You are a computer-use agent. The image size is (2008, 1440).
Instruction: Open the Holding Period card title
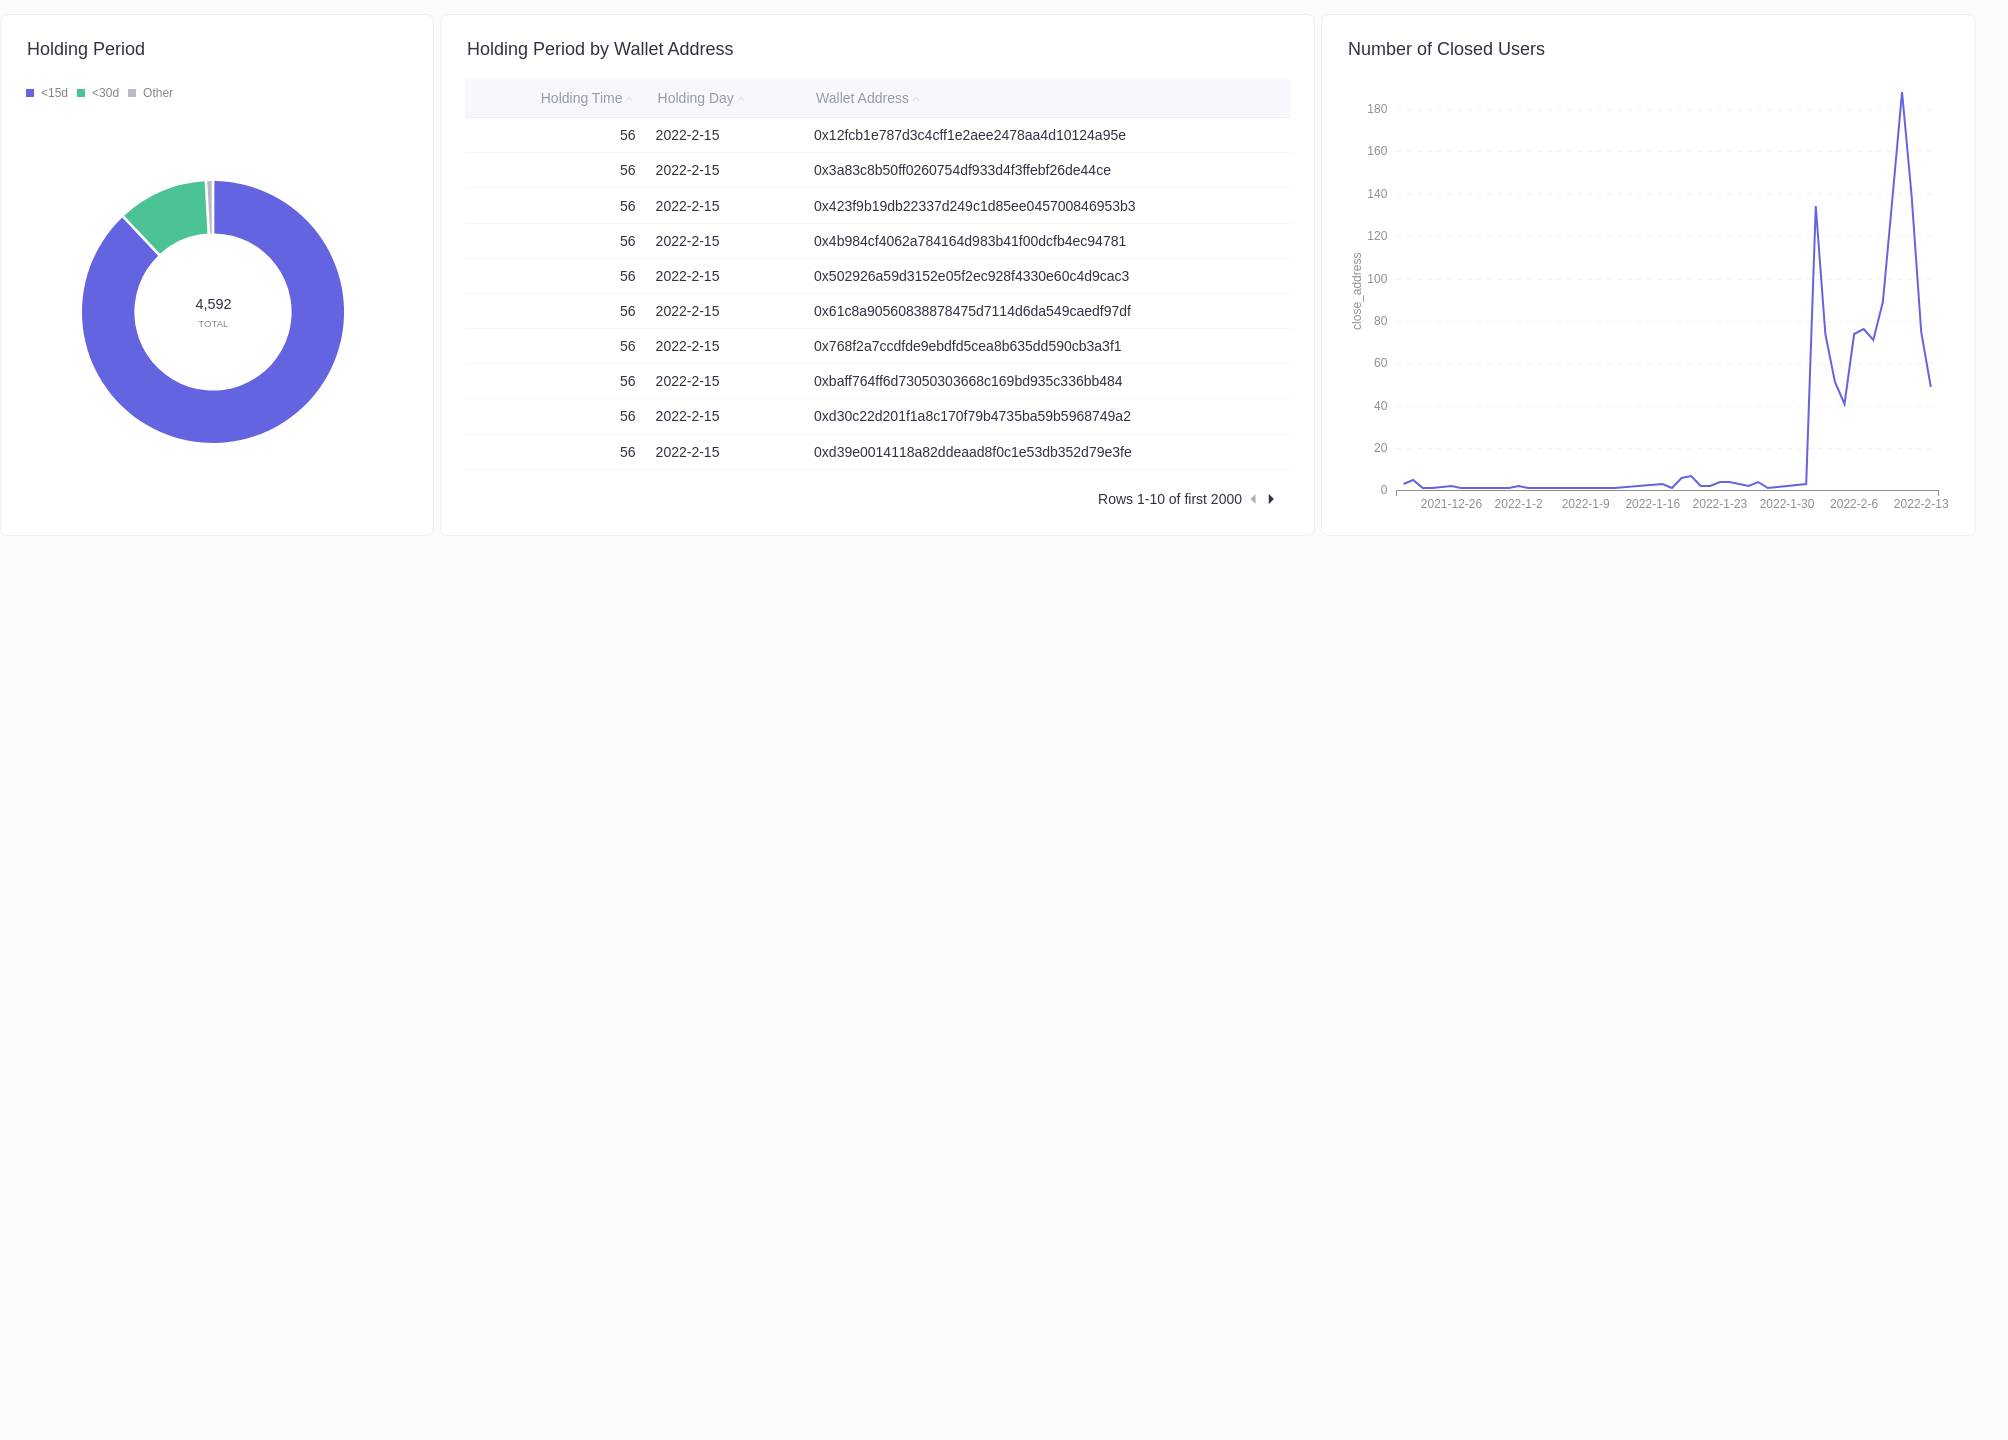click(x=86, y=48)
